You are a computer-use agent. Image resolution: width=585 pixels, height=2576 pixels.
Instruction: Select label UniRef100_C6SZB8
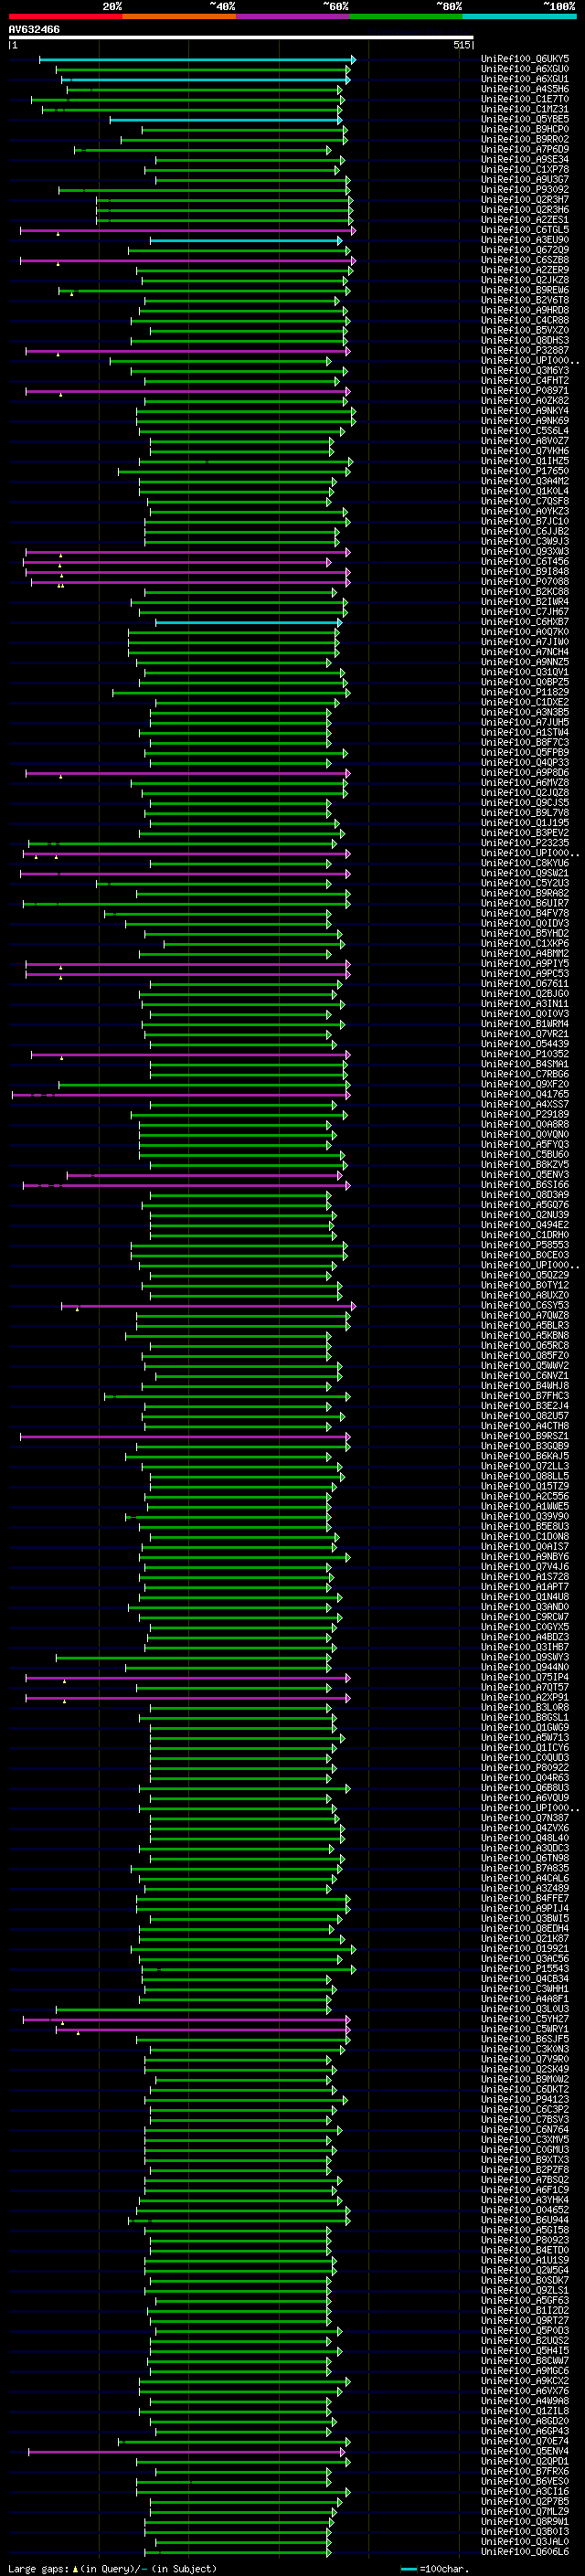525,260
